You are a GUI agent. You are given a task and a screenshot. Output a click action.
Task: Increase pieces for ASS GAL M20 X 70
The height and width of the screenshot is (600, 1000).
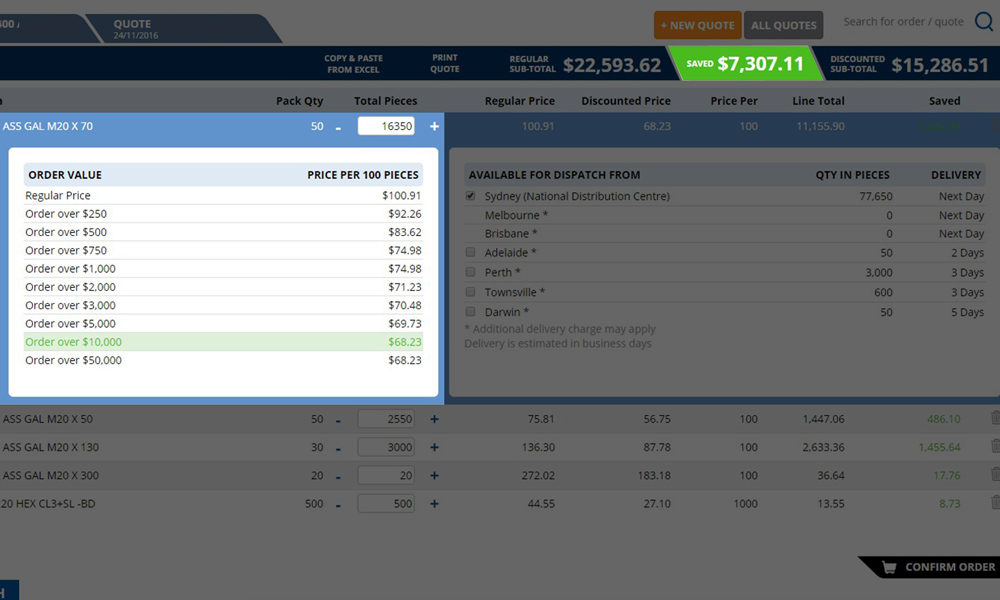click(x=434, y=127)
